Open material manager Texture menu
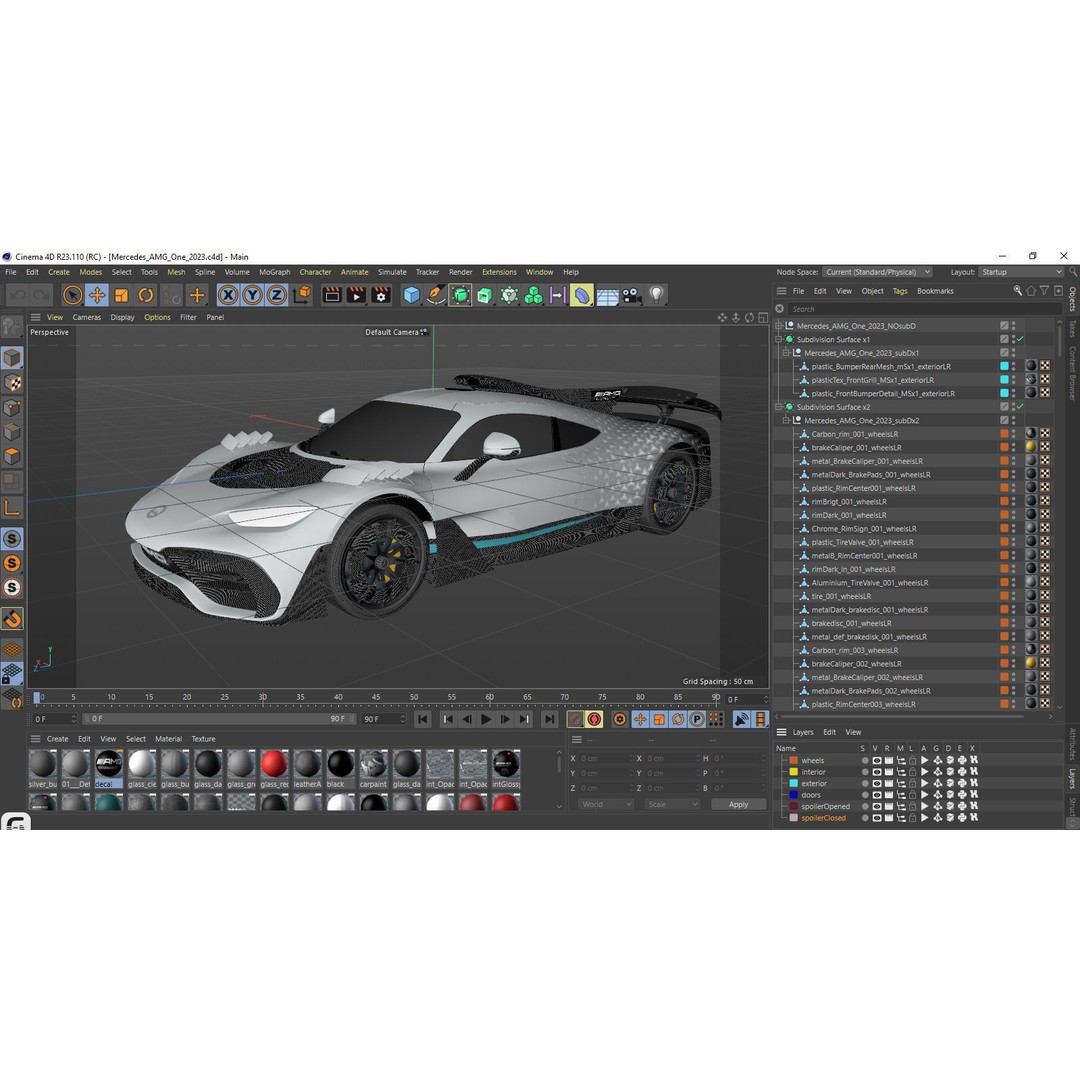1080x1080 pixels. point(203,739)
